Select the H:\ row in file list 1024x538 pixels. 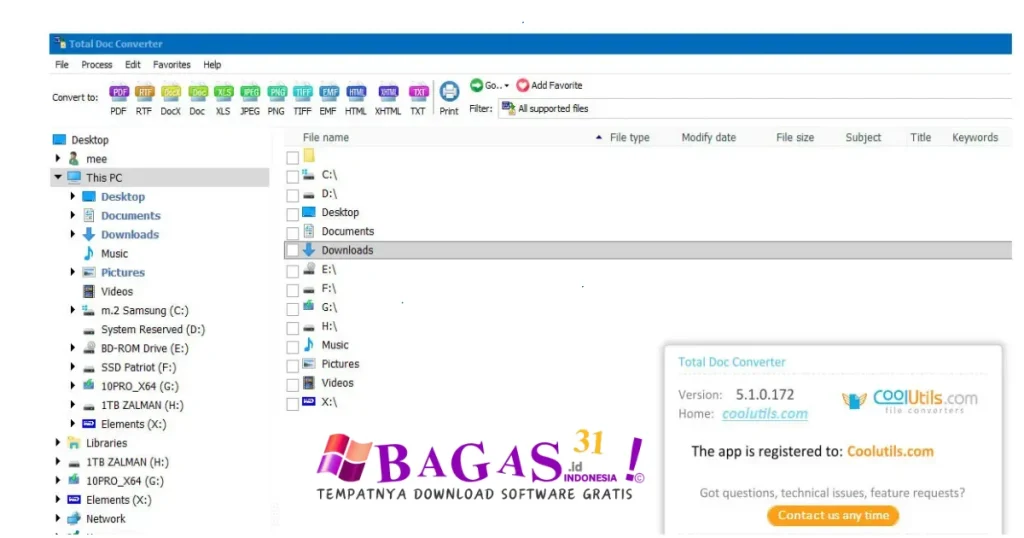(648, 326)
